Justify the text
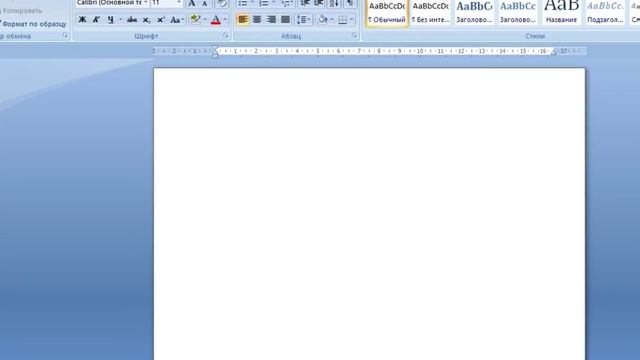This screenshot has width=640, height=360. pos(285,20)
